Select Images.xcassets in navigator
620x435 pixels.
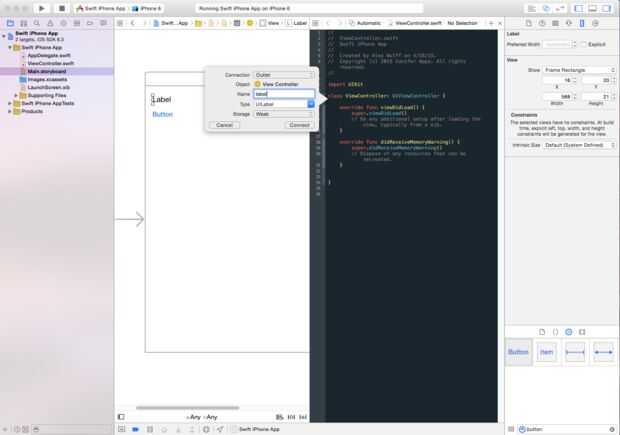47,79
